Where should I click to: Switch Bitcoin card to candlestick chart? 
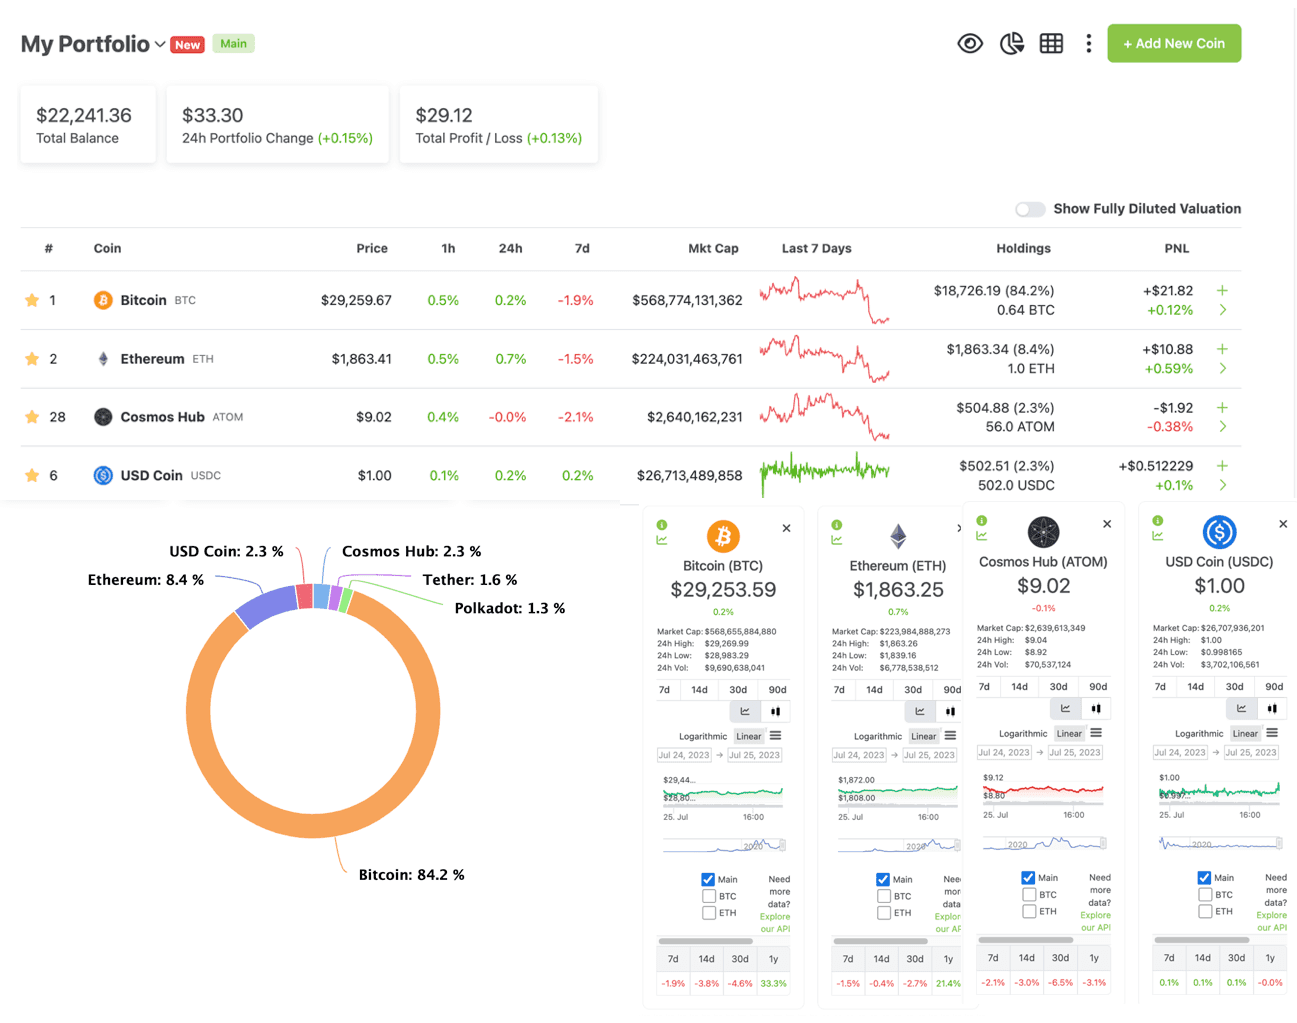pyautogui.click(x=775, y=712)
